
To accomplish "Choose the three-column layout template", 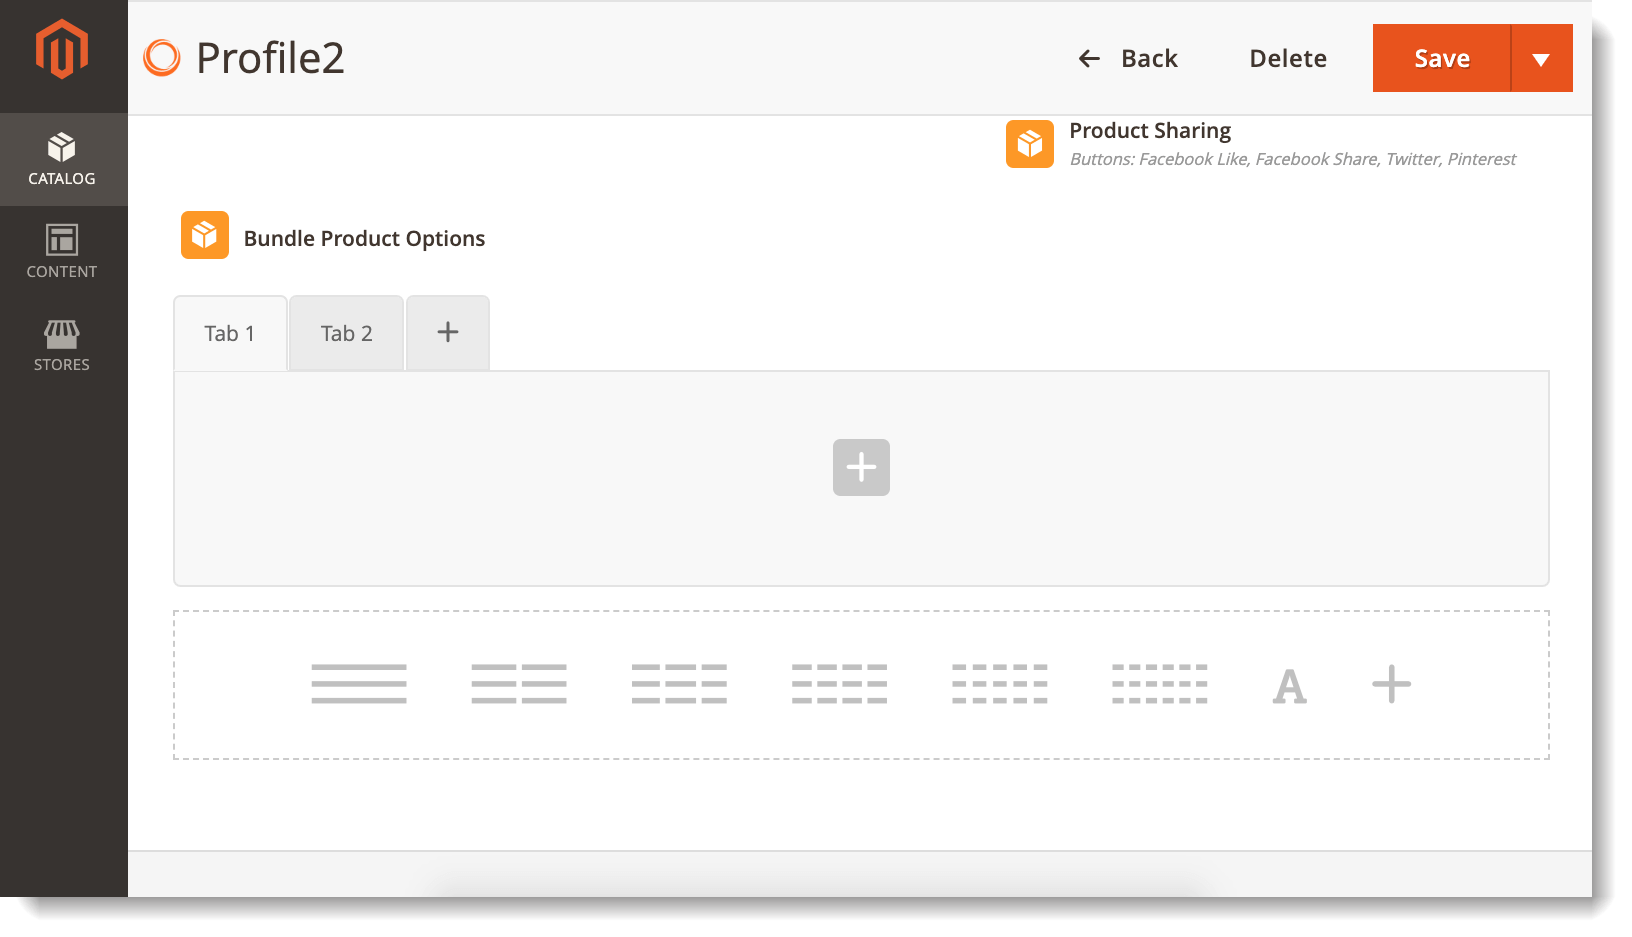I will click(679, 684).
